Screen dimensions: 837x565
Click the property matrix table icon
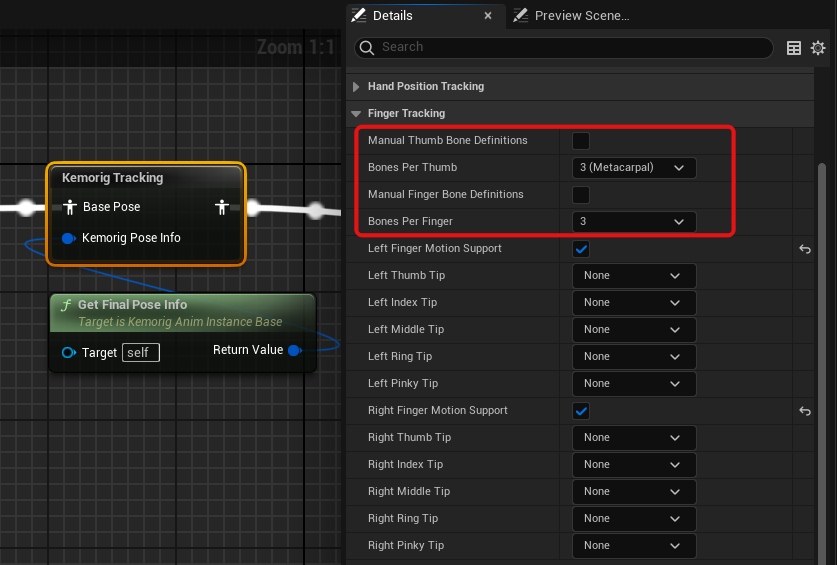pyautogui.click(x=794, y=48)
